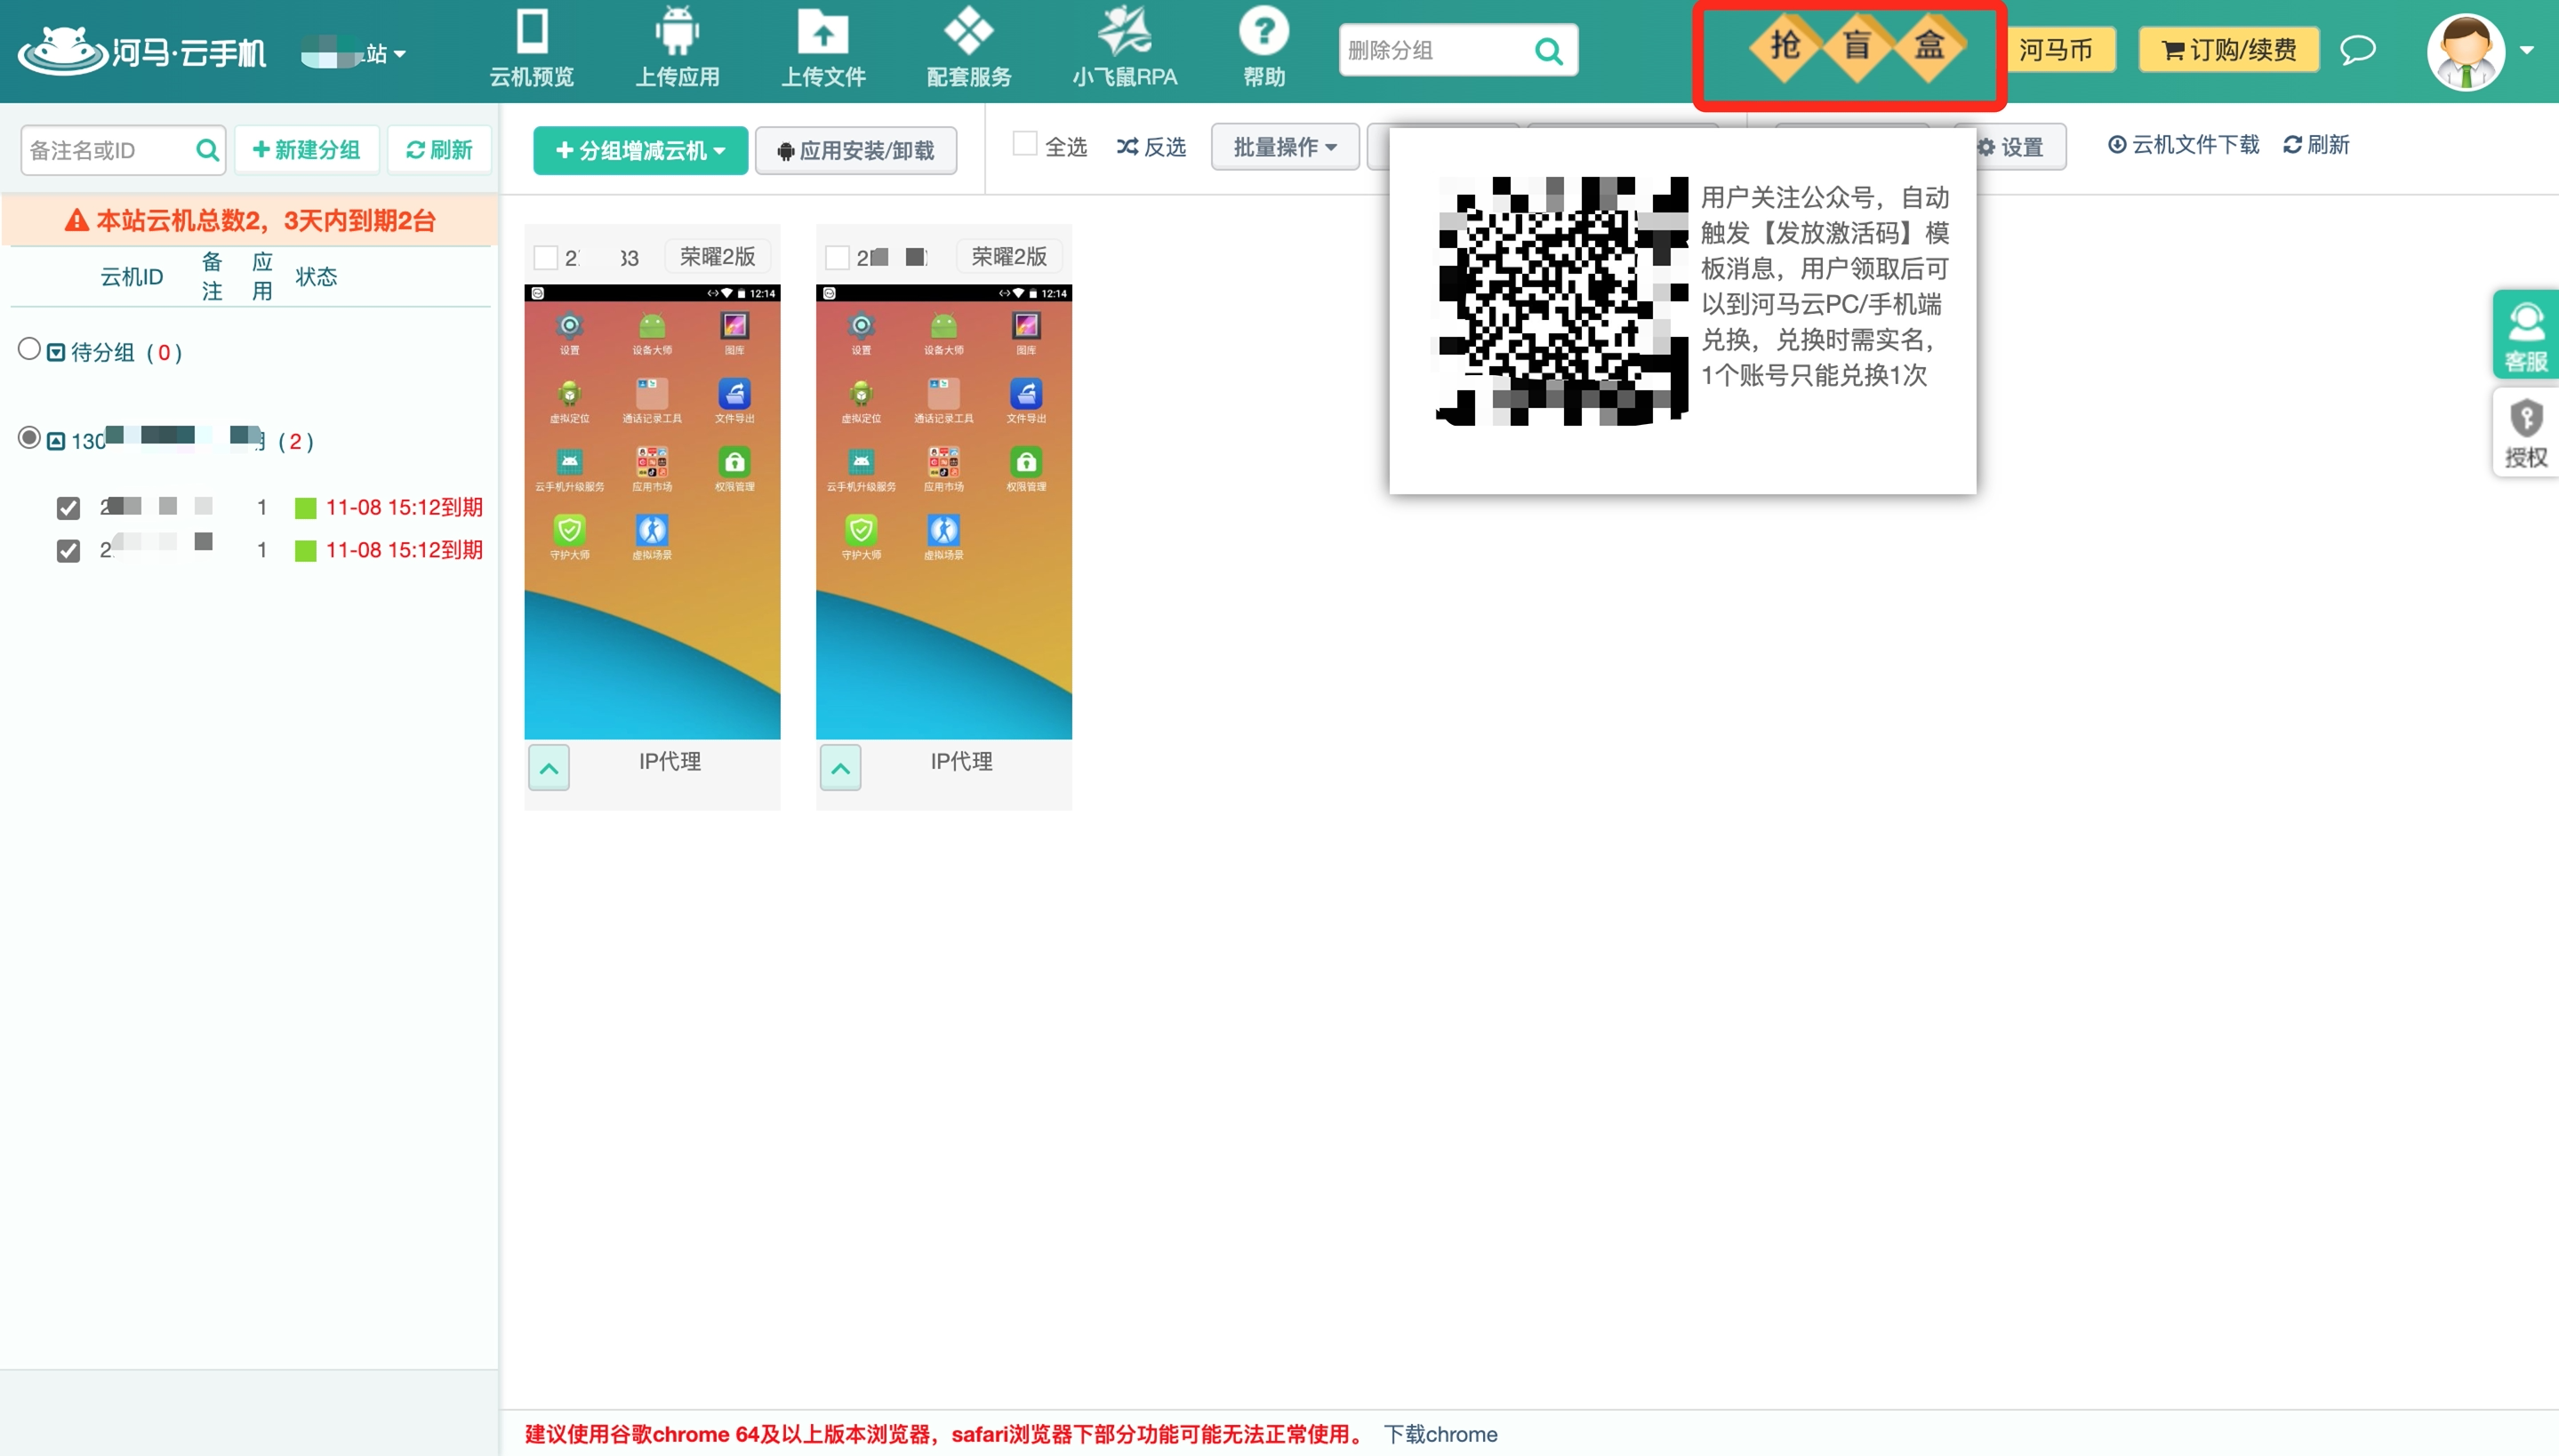Click the 下载chrome link
Viewport: 2559px width, 1456px height.
pos(1440,1434)
